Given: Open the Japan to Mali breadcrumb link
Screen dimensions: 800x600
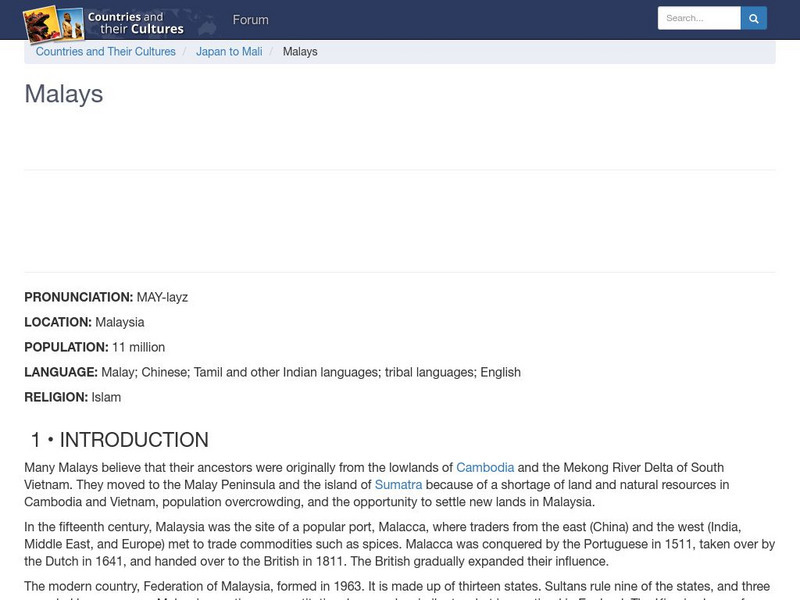Looking at the screenshot, I should click(229, 52).
